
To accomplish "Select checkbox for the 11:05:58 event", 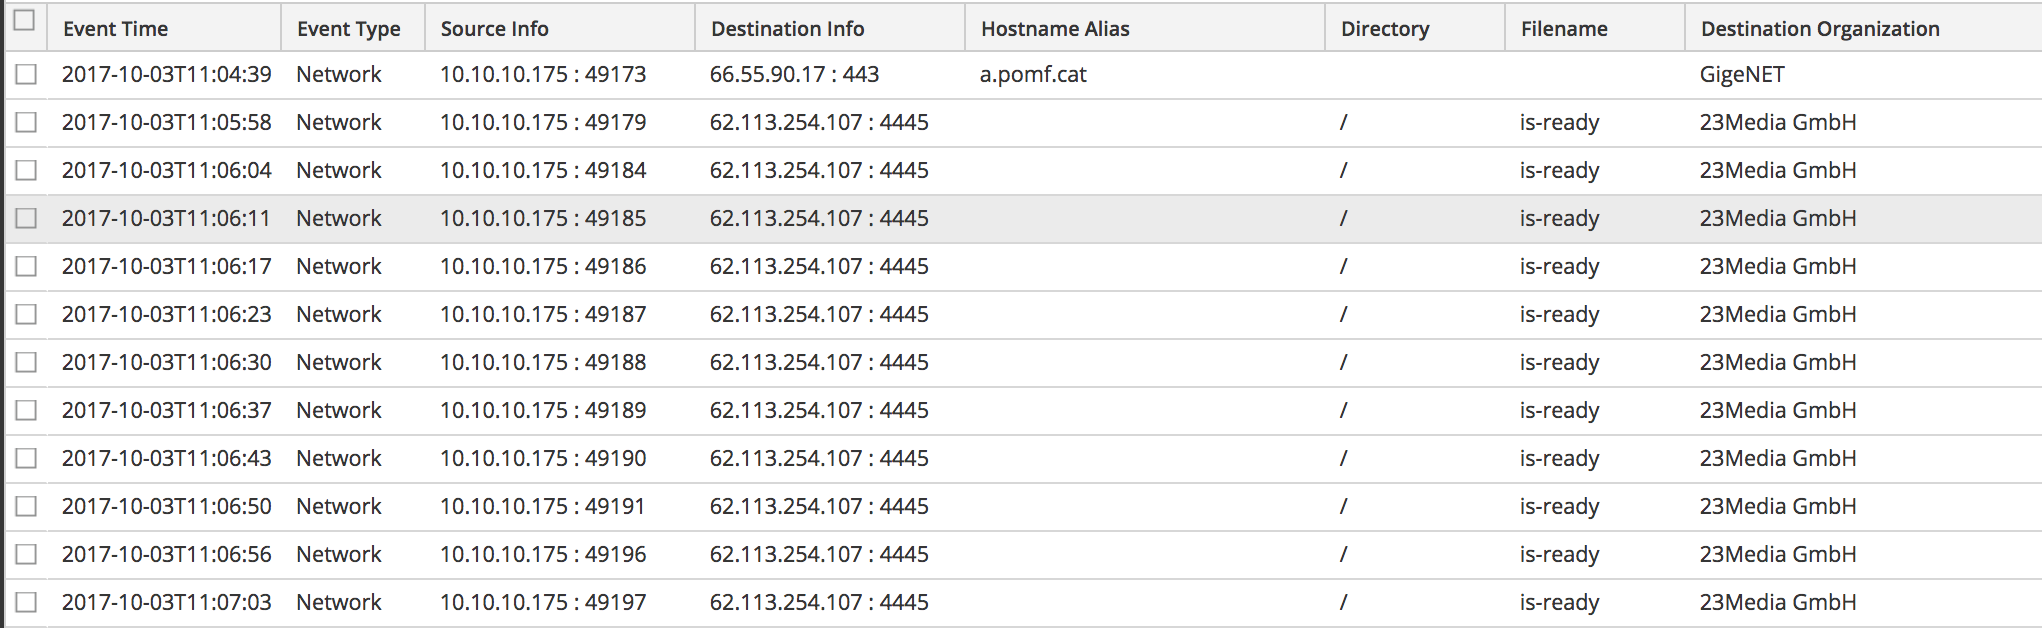I will click(x=26, y=123).
